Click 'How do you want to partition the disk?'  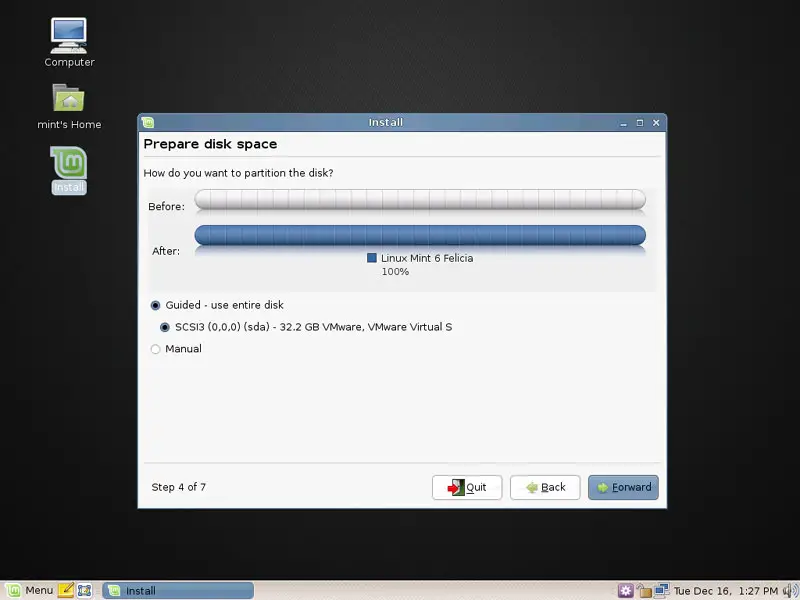(x=238, y=173)
